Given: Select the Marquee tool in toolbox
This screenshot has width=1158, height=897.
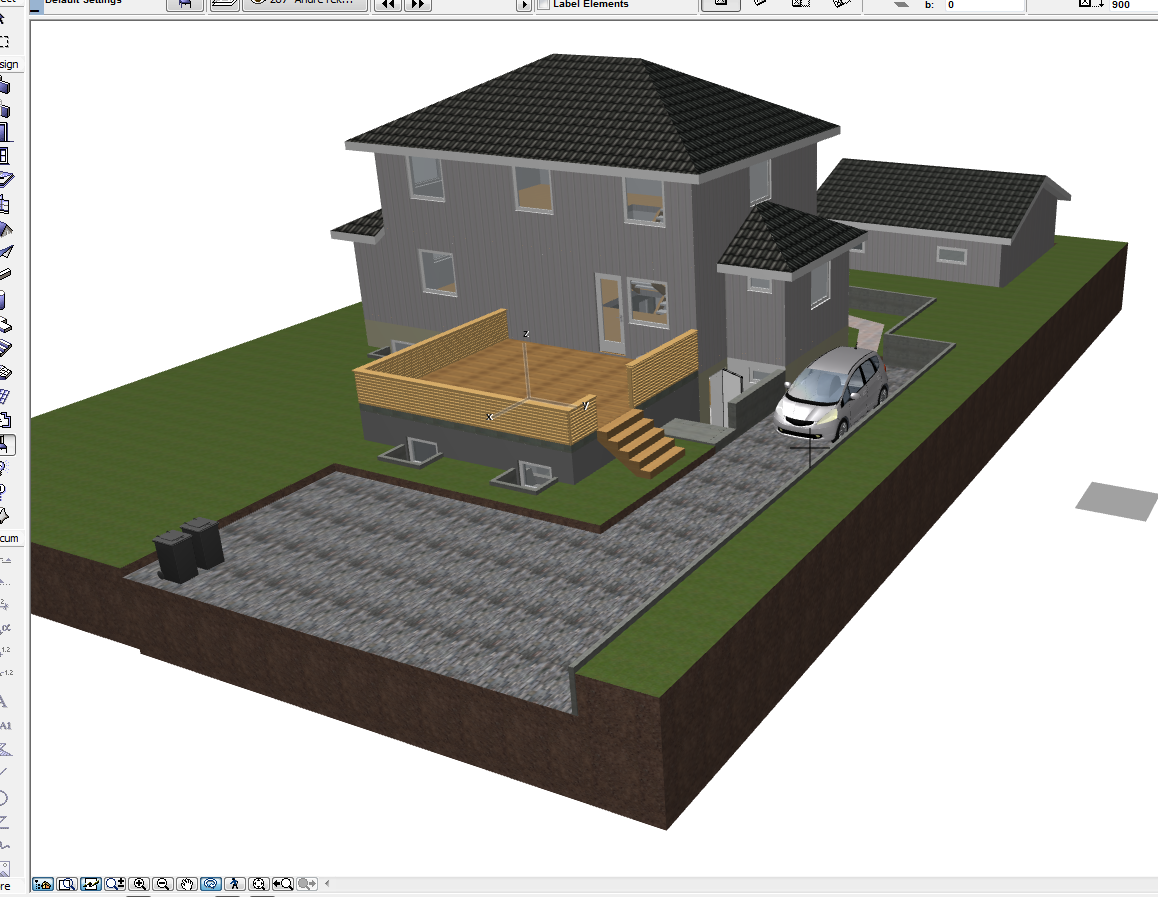Looking at the screenshot, I should [x=5, y=42].
